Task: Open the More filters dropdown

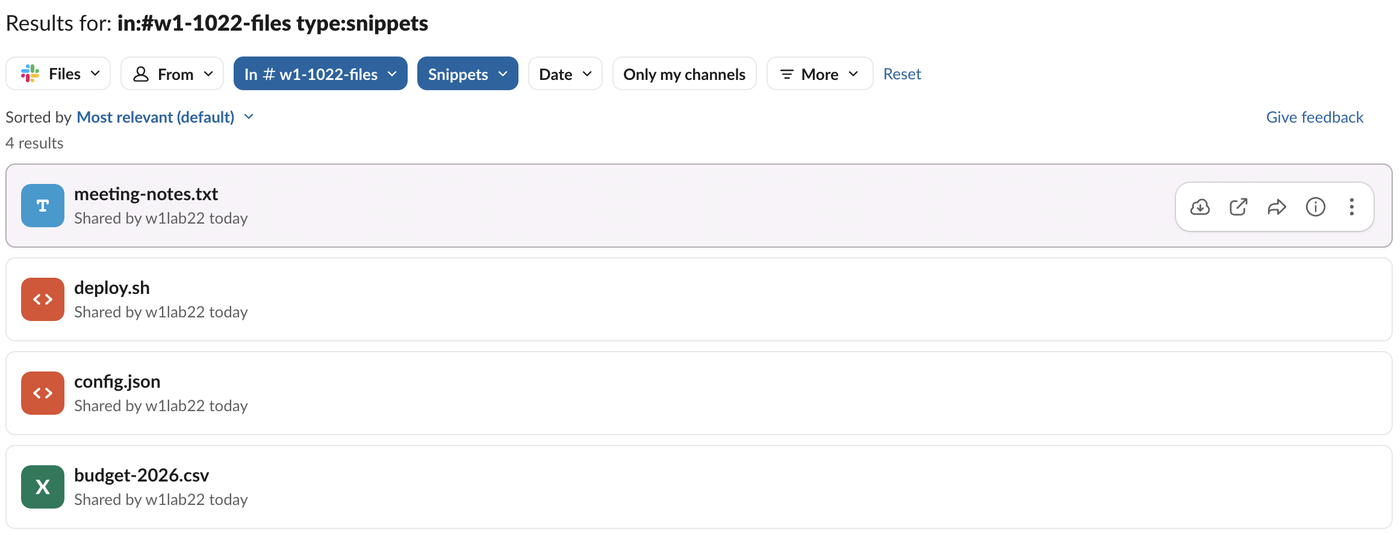Action: 820,74
